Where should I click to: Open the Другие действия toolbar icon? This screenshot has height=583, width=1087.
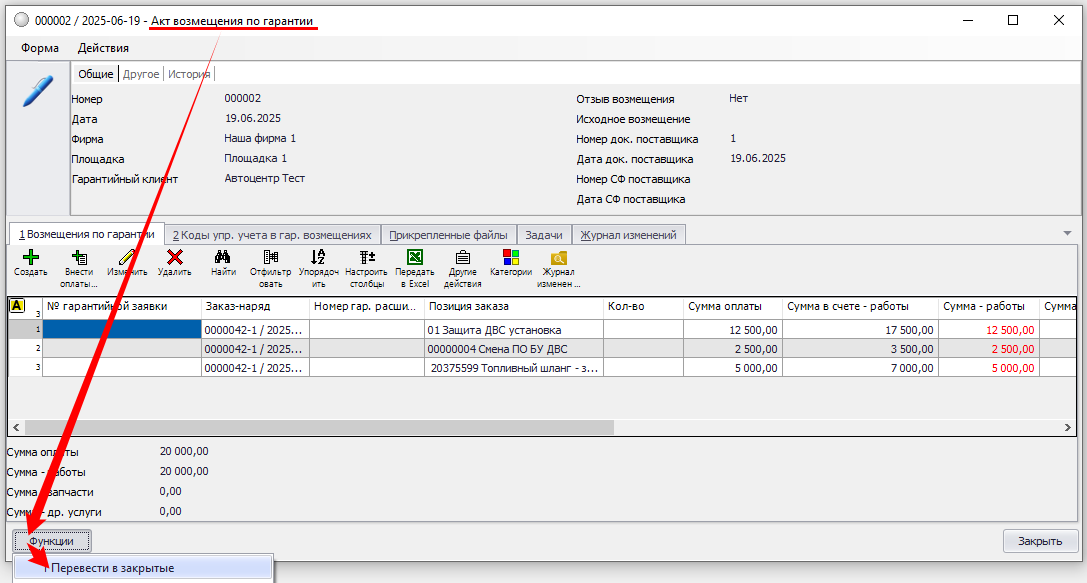[462, 258]
